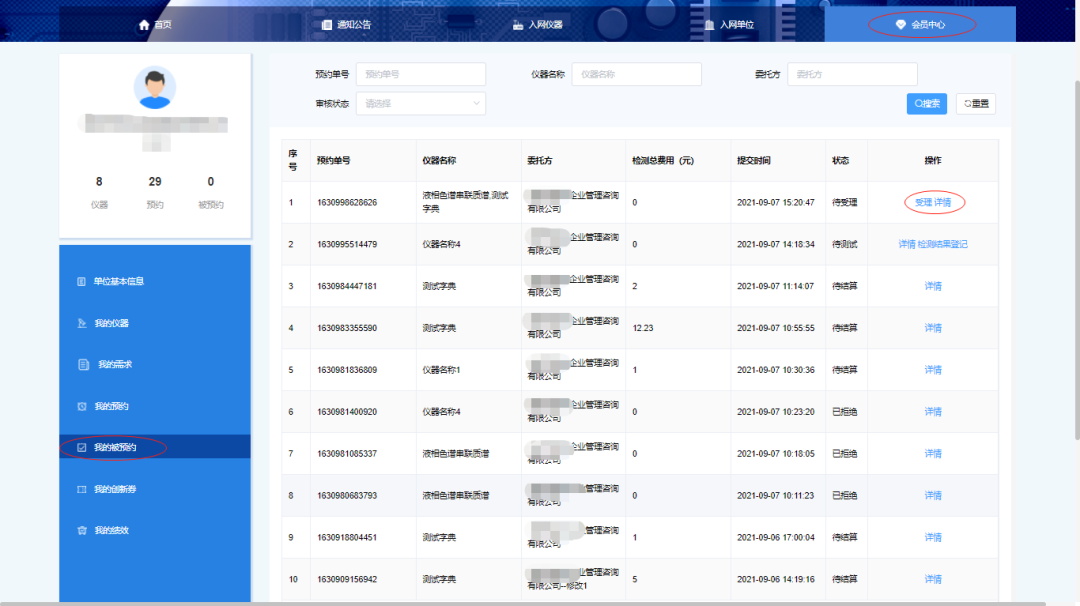Open 单位基本信息 in the sidebar

point(119,281)
